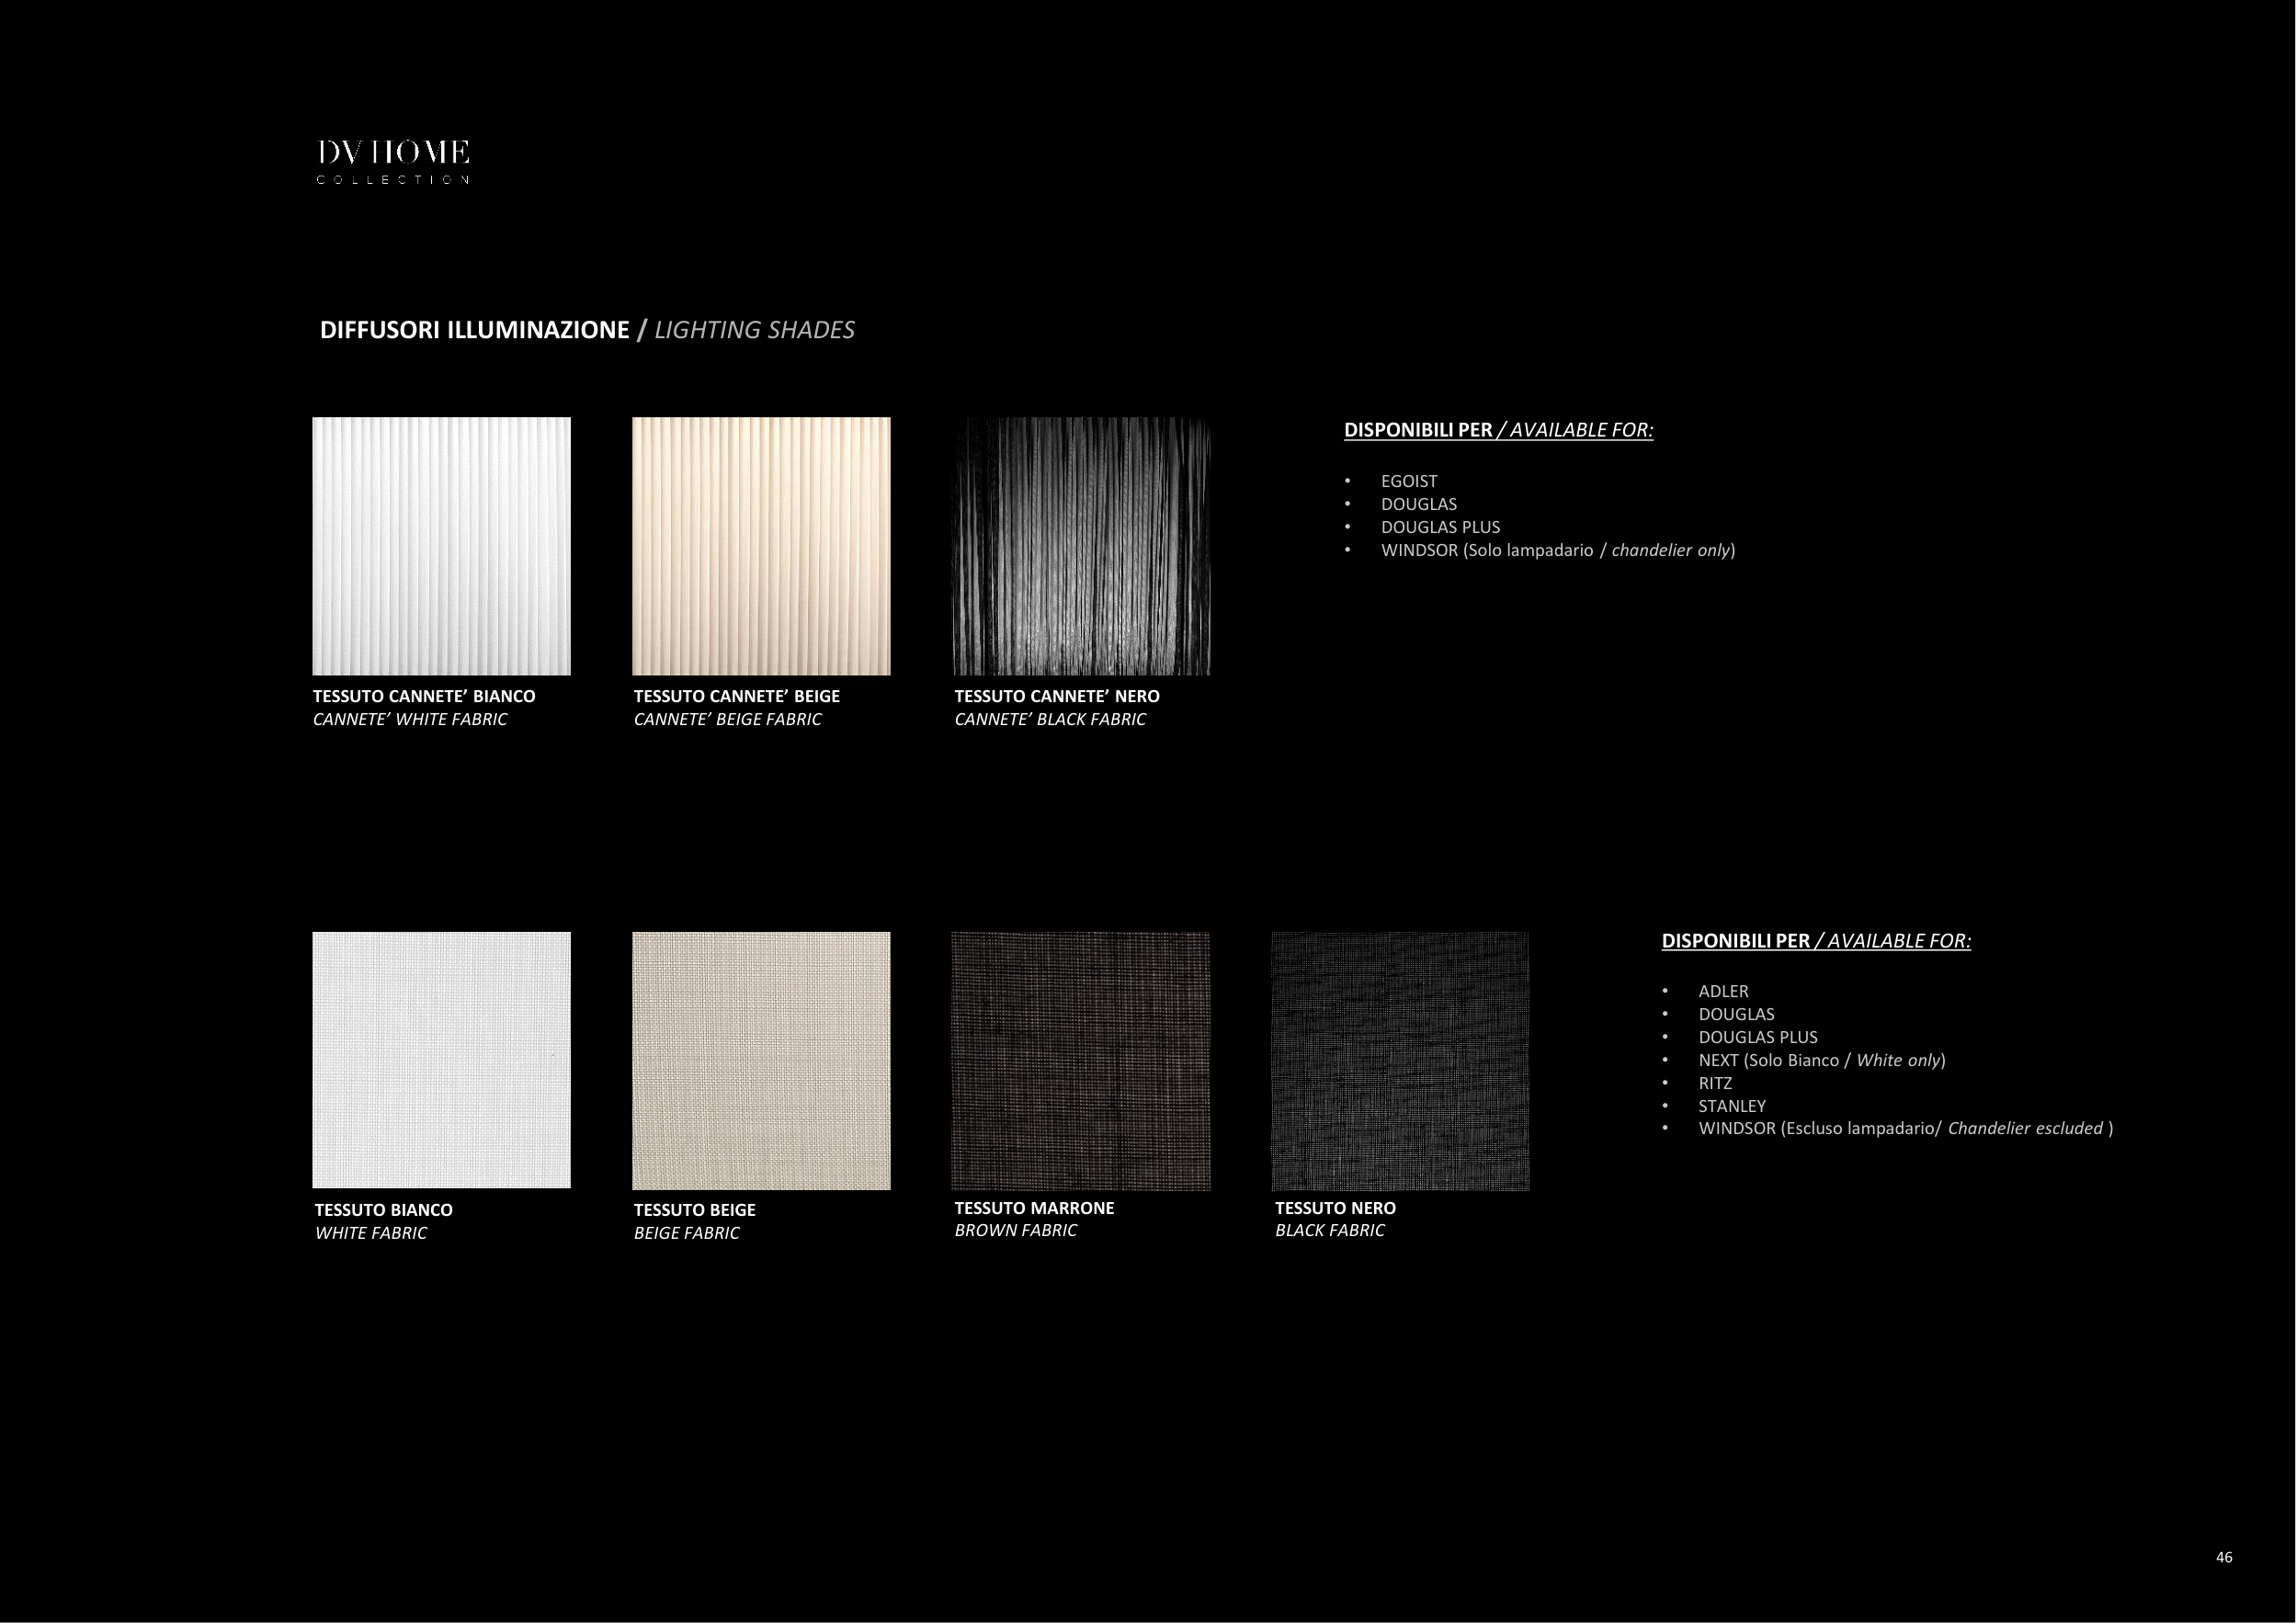Click RITZ in the lower list
Screen dimensions: 2296x1623
coord(1715,1083)
